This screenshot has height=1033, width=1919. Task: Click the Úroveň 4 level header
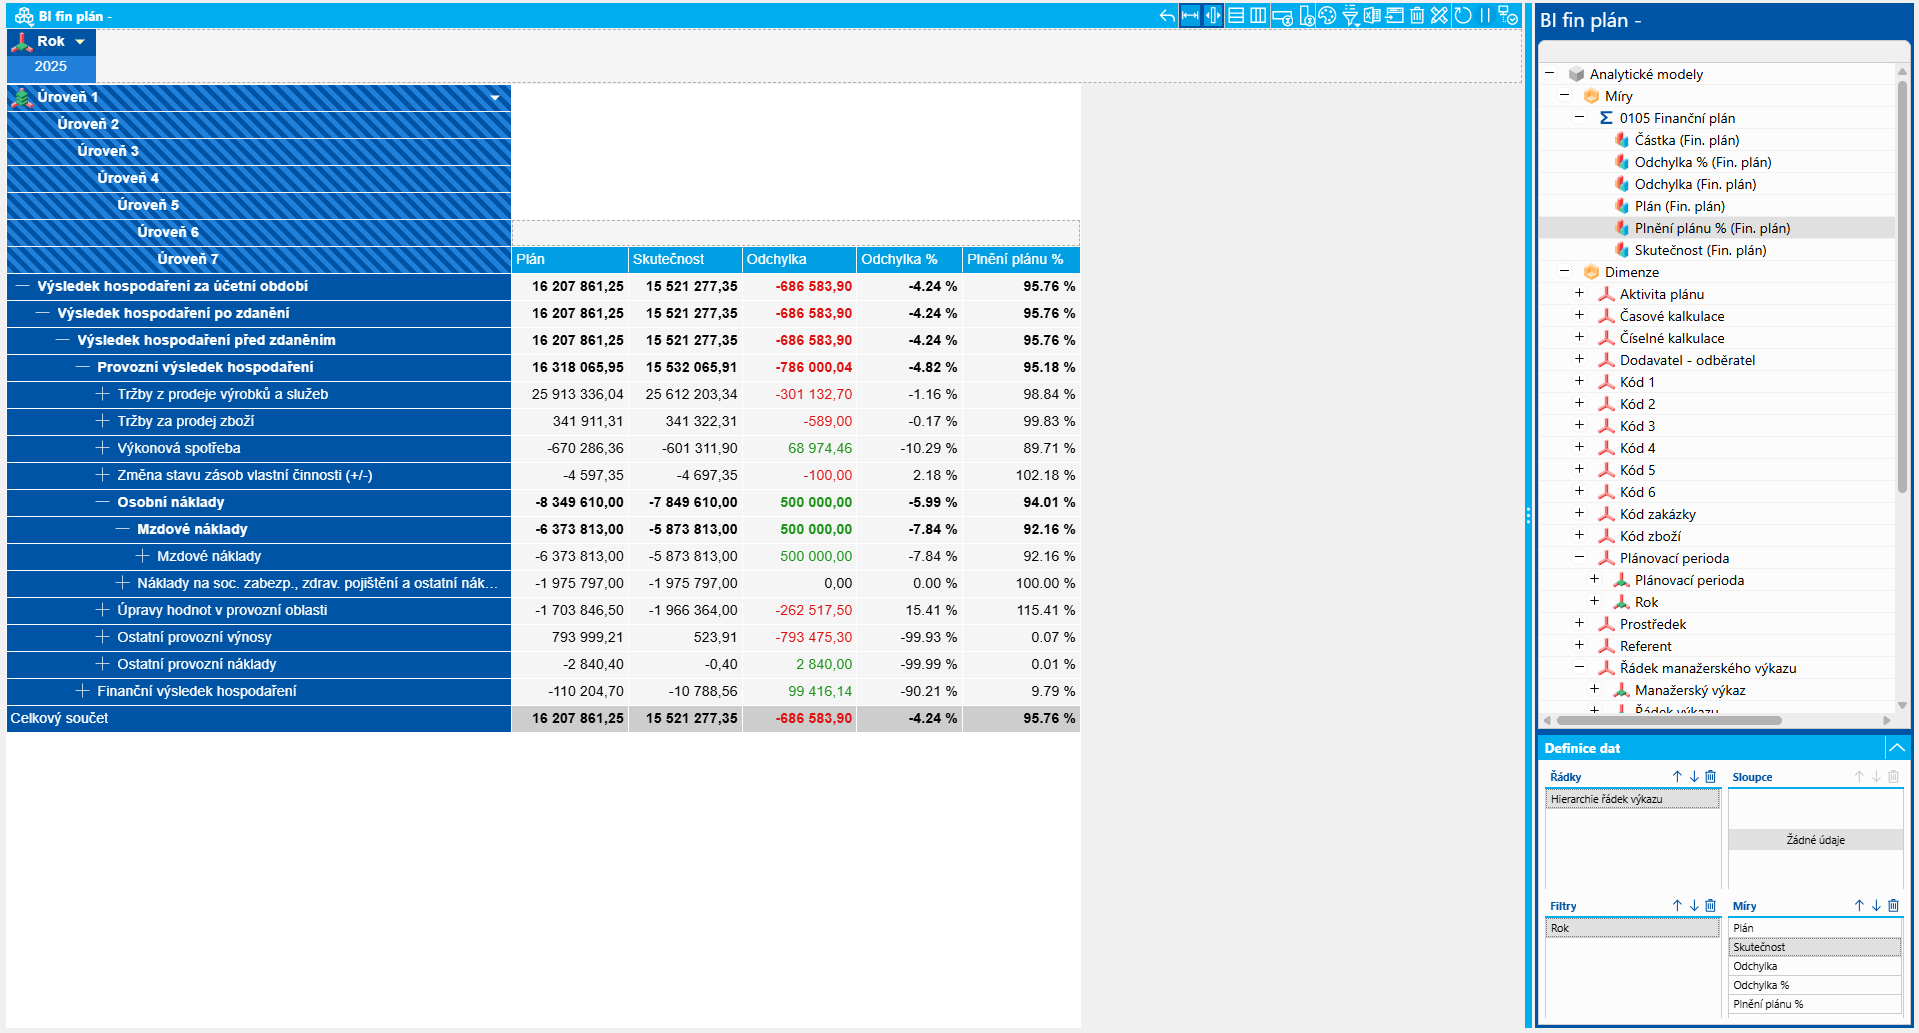pos(259,178)
